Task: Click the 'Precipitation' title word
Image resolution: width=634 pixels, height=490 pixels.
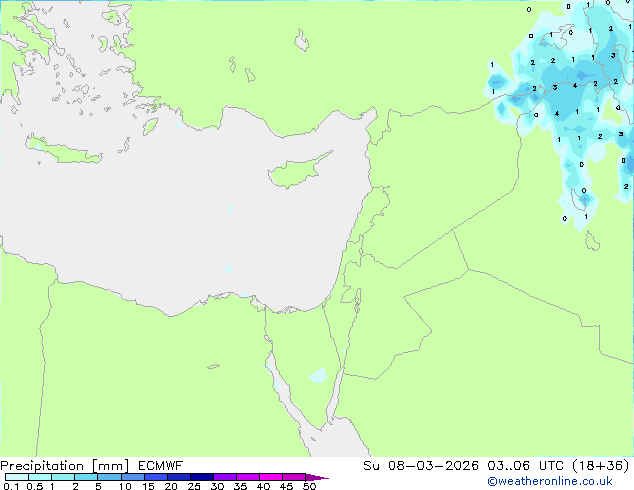Action: tap(42, 466)
